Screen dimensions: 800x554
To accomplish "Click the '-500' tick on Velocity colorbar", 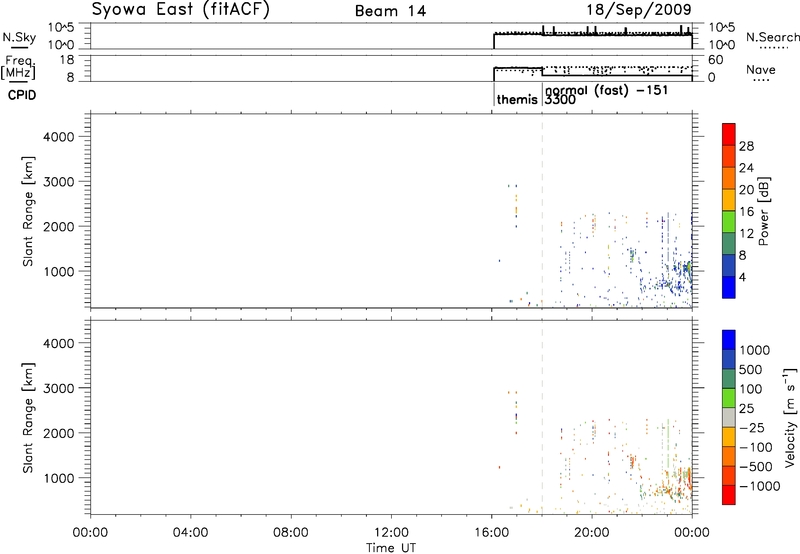I will pyautogui.click(x=756, y=467).
